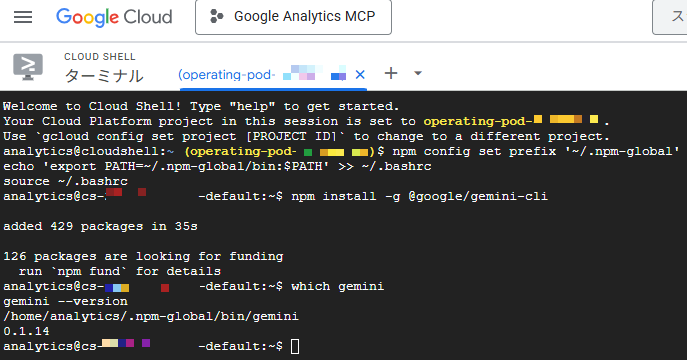The height and width of the screenshot is (360, 687).
Task: Click the project picker dots icon
Action: click(216, 17)
